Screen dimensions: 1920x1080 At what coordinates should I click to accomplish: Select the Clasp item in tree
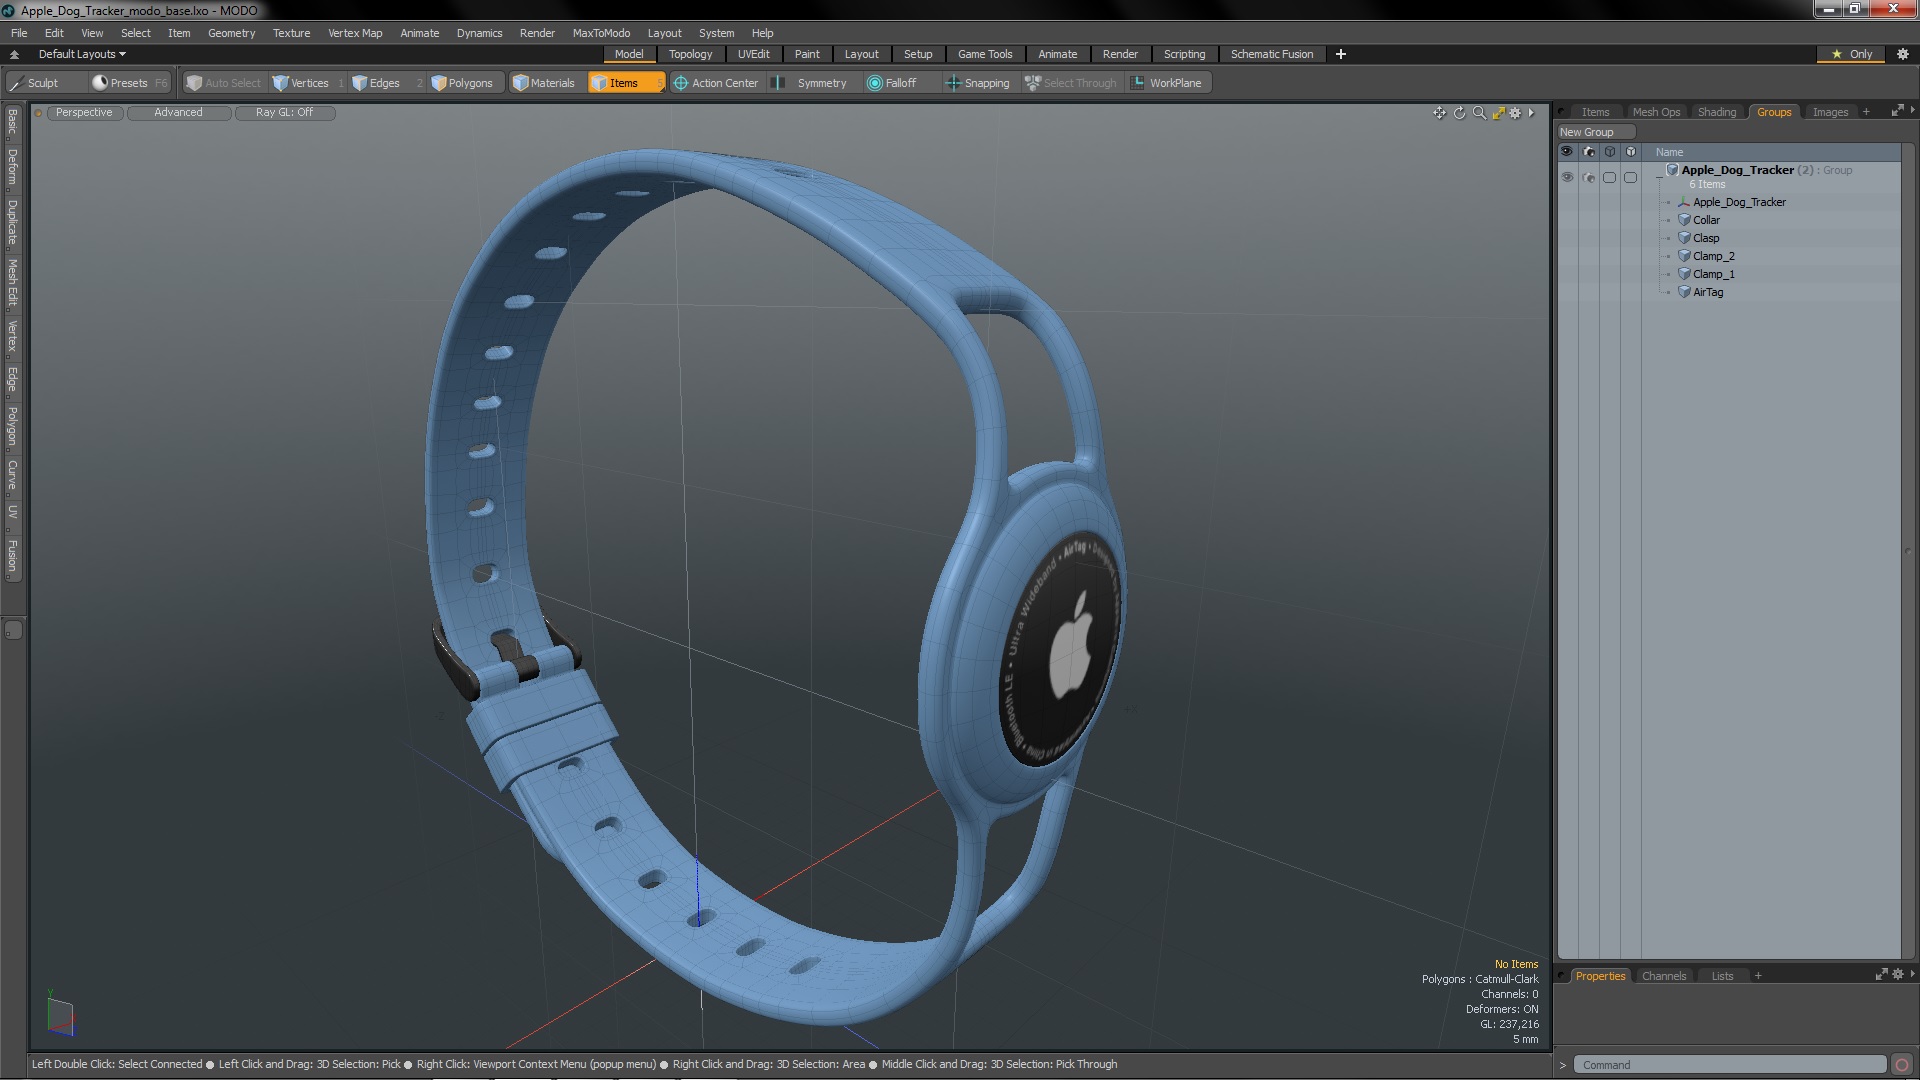[x=1706, y=238]
